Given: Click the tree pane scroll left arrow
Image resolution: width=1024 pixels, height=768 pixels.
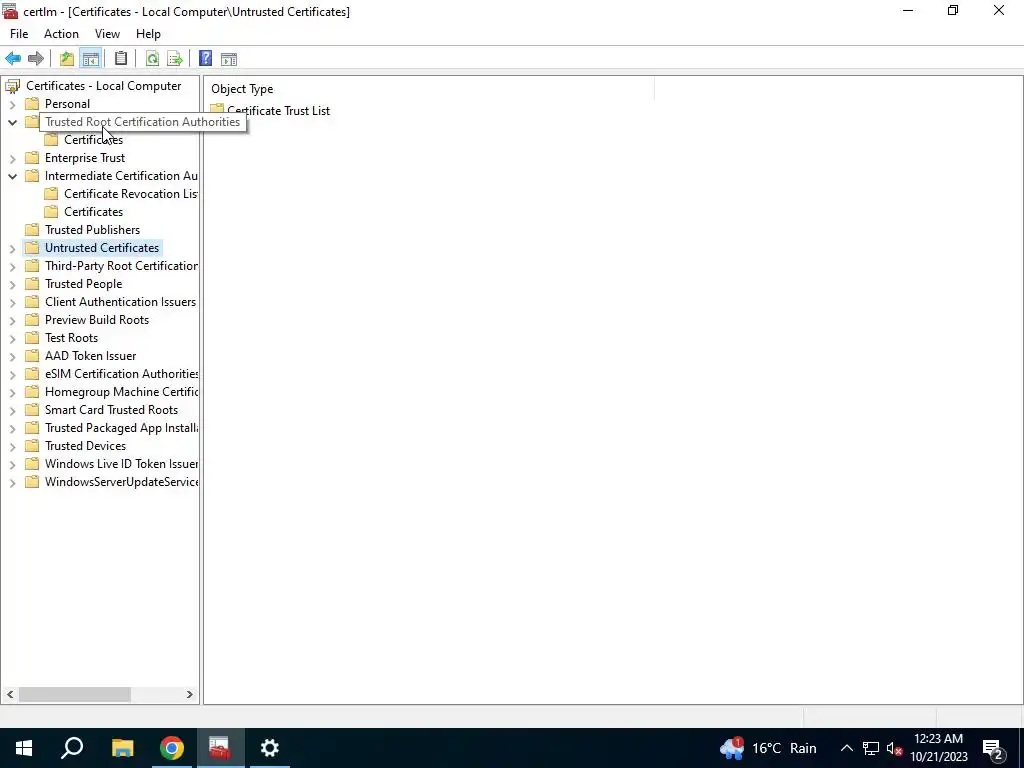Looking at the screenshot, I should [10, 694].
